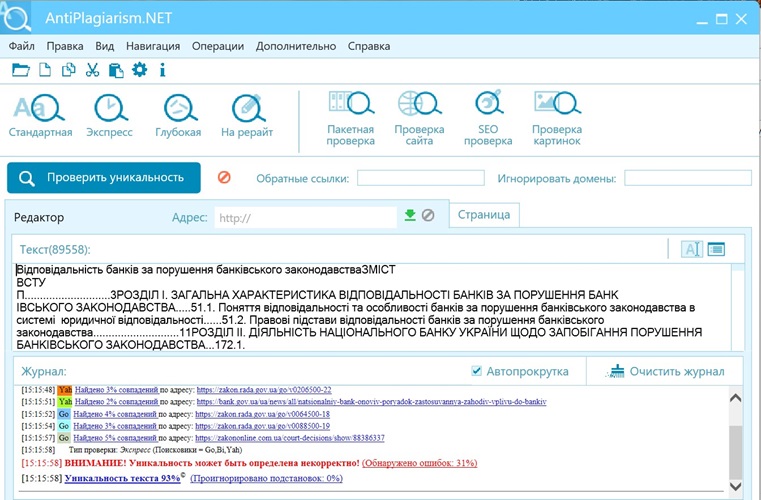Open Пакетная проверка
The width and height of the screenshot is (761, 500).
(350, 118)
